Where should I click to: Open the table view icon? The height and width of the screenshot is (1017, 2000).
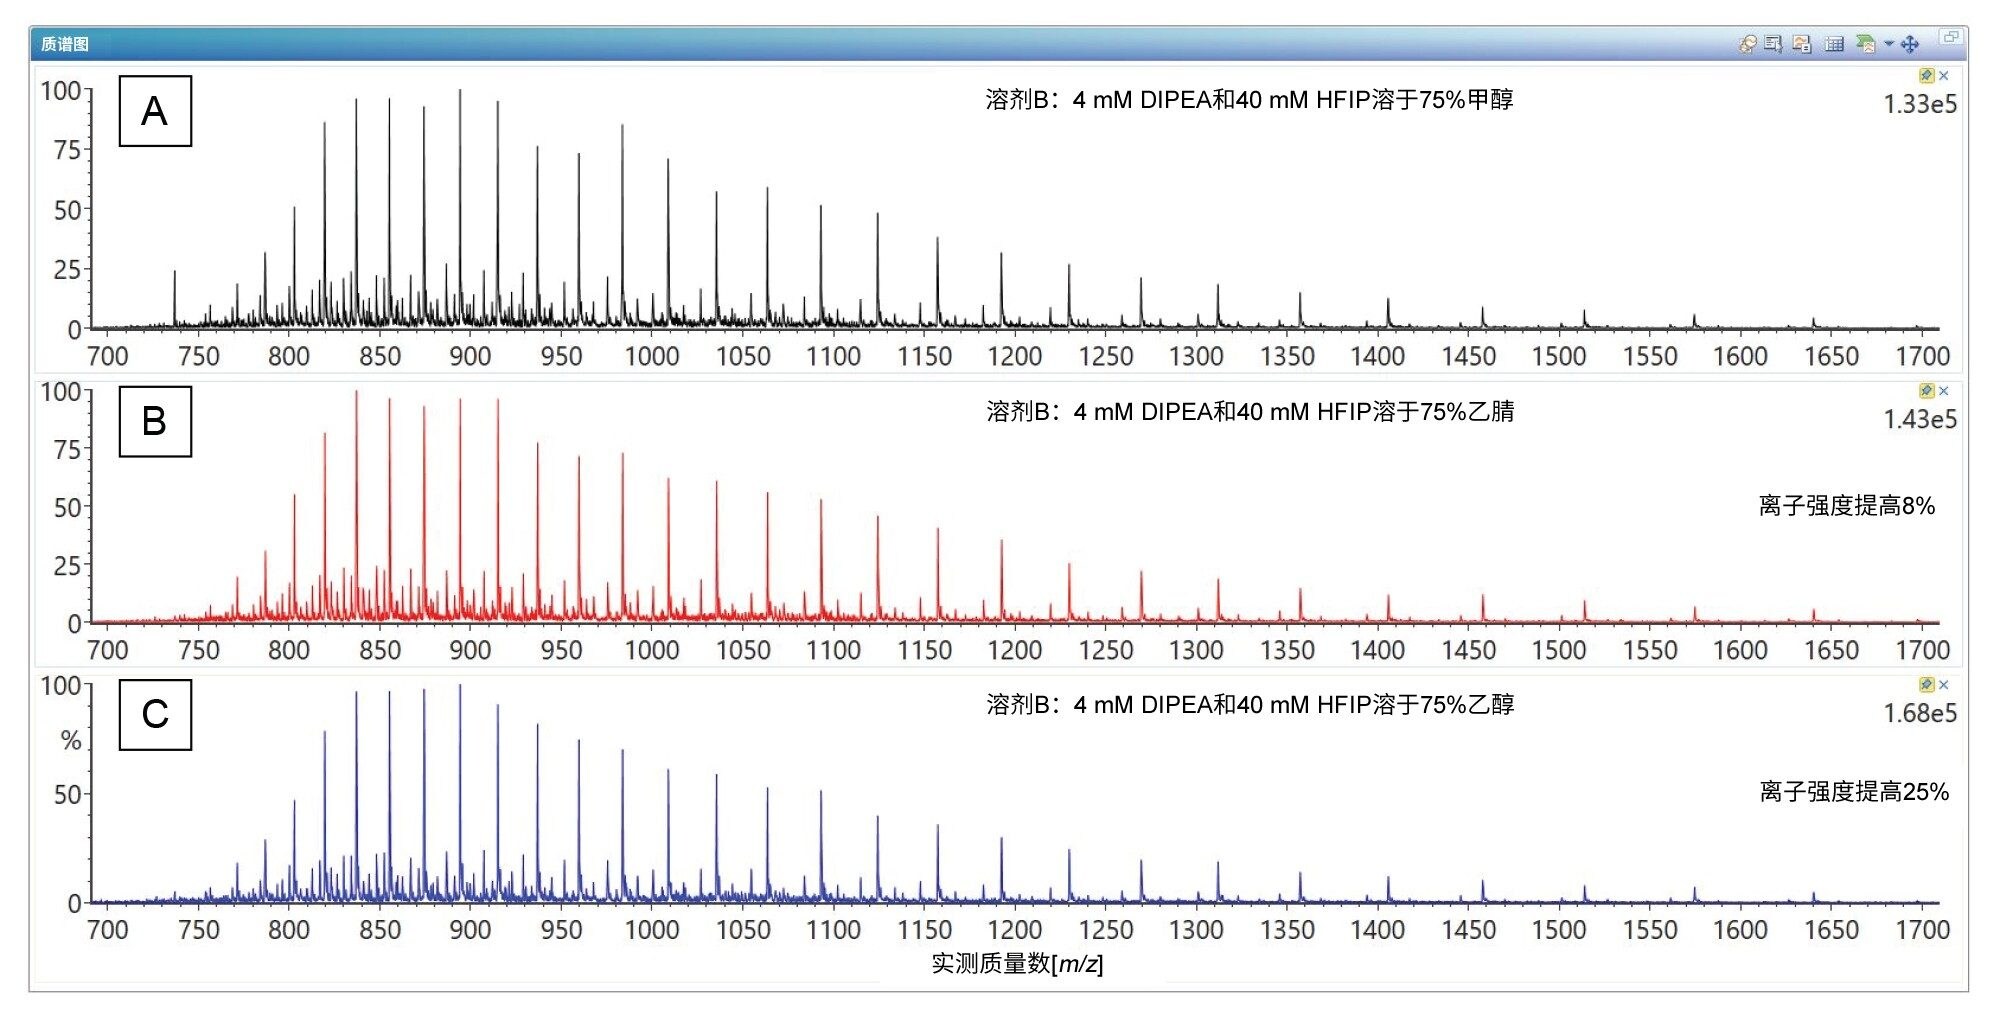tap(1834, 44)
